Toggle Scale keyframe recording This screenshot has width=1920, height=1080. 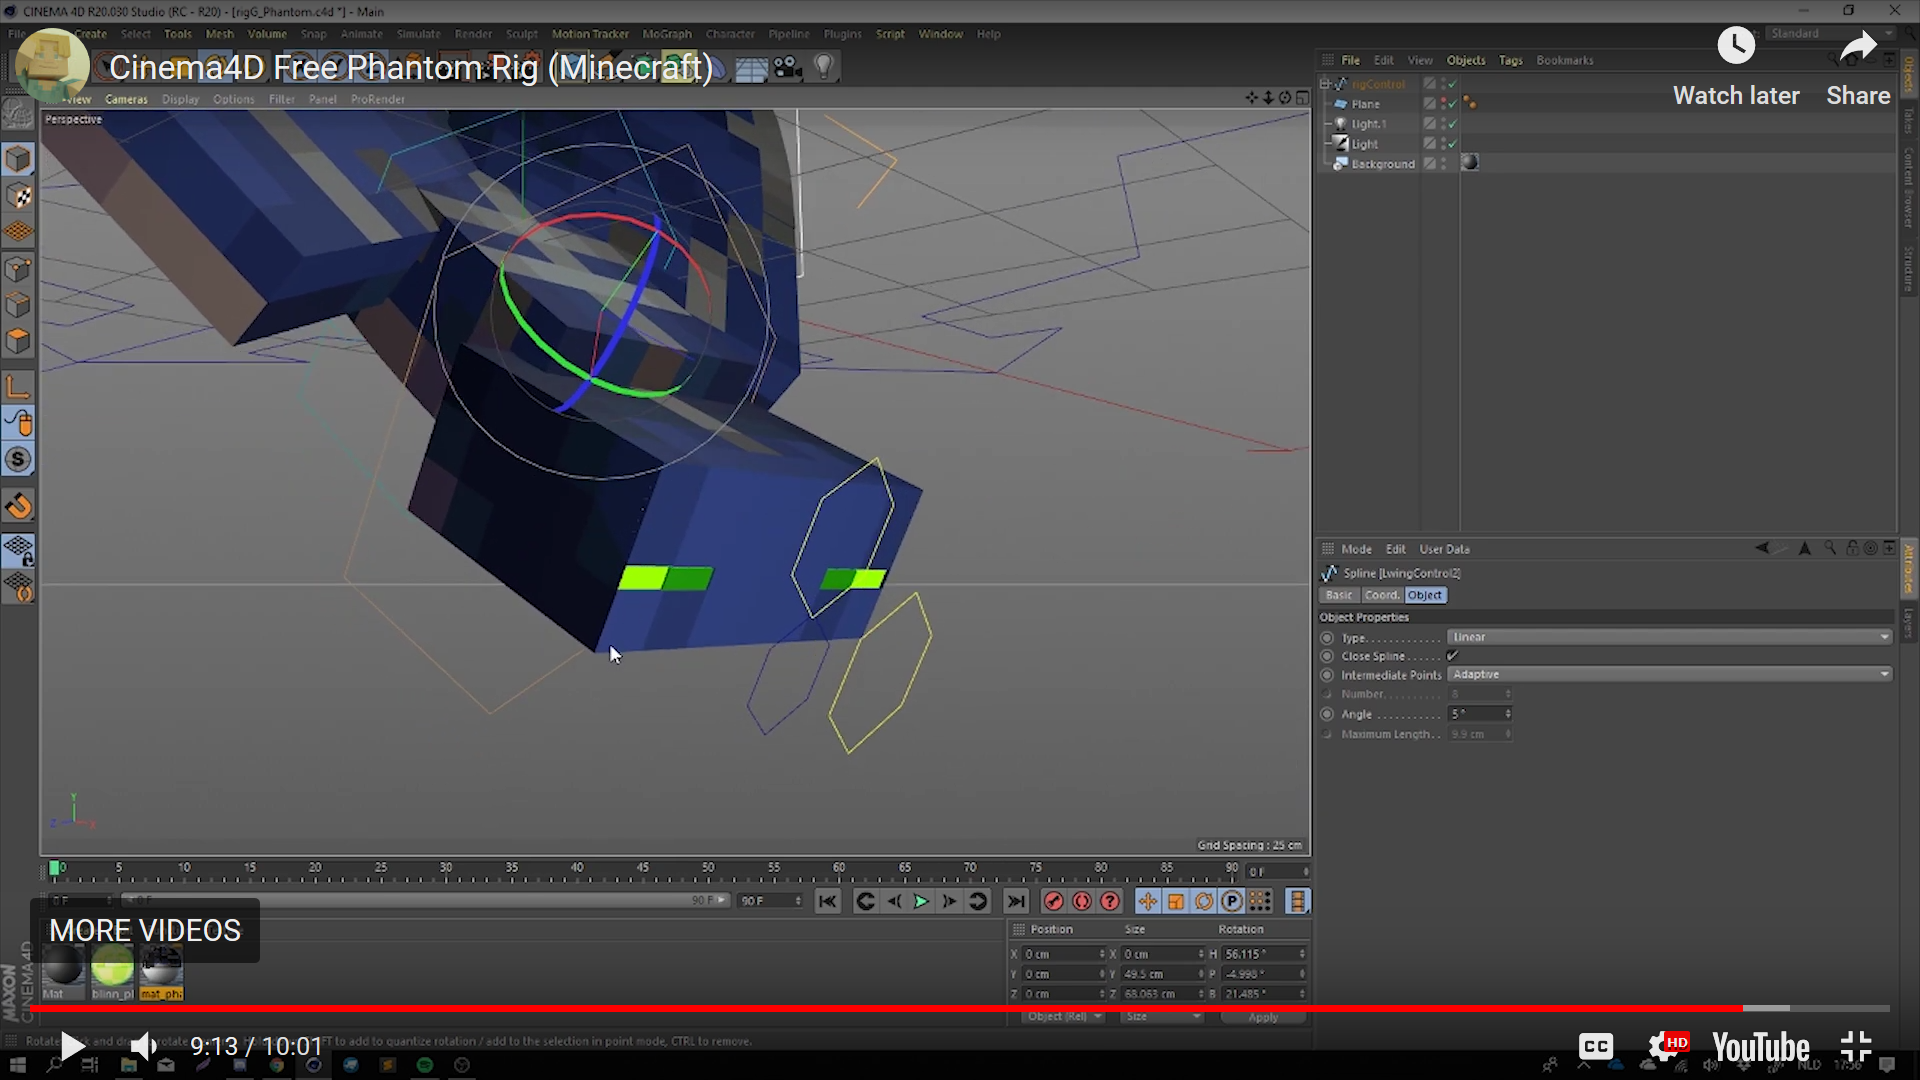pos(1176,901)
